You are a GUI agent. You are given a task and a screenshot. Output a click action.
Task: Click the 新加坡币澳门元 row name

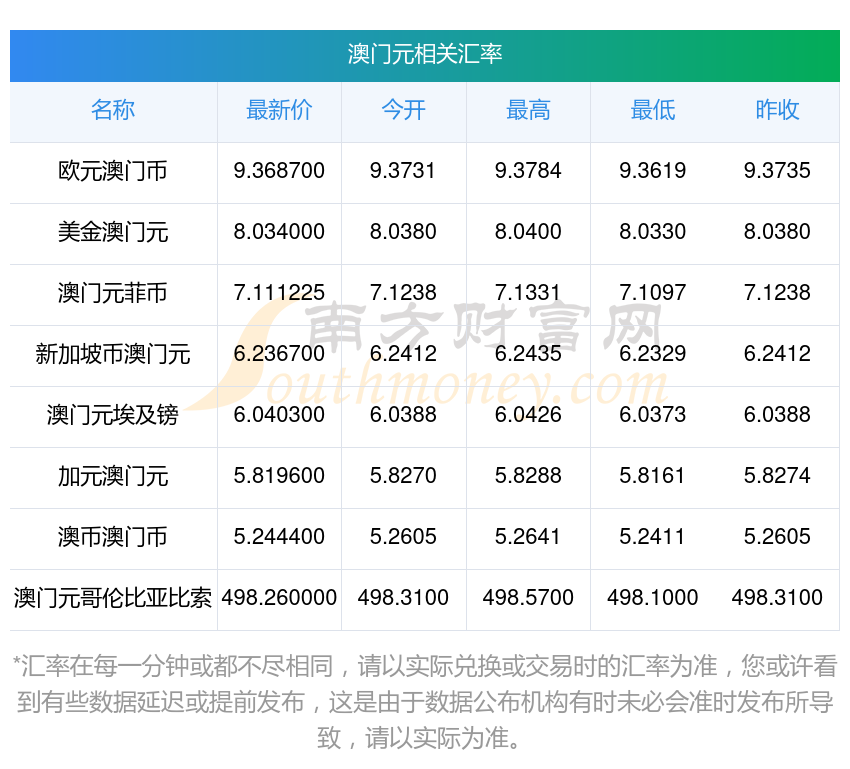click(113, 354)
